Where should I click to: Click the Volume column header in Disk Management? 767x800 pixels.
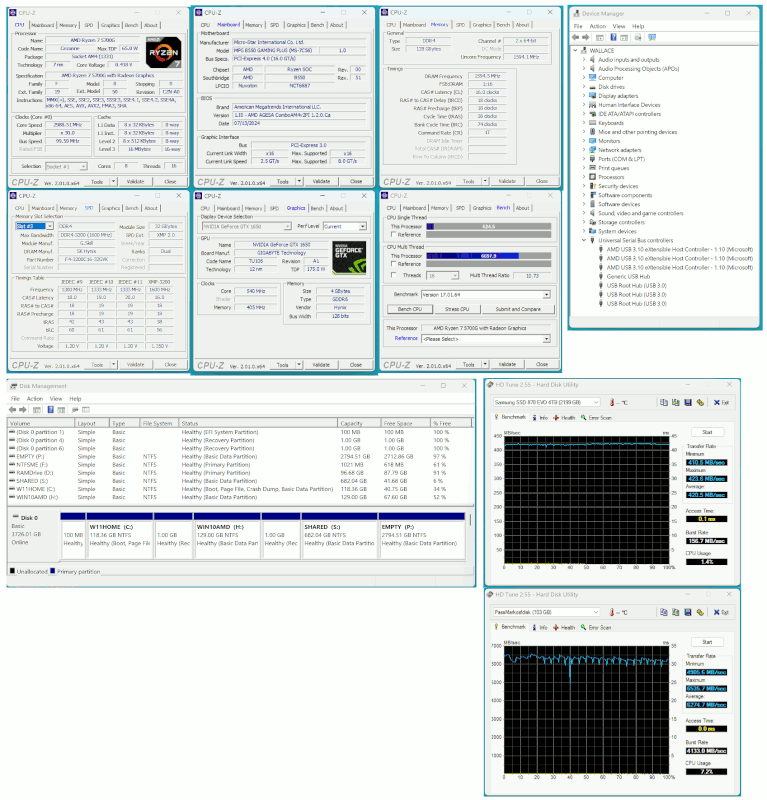pos(41,423)
